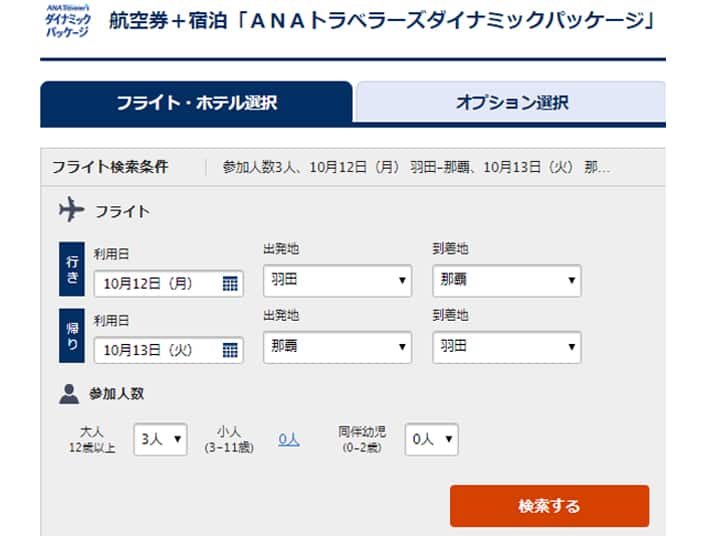Open 同伴幼児 count dropdown showing 0人
Image resolution: width=706 pixels, height=536 pixels.
click(x=431, y=439)
